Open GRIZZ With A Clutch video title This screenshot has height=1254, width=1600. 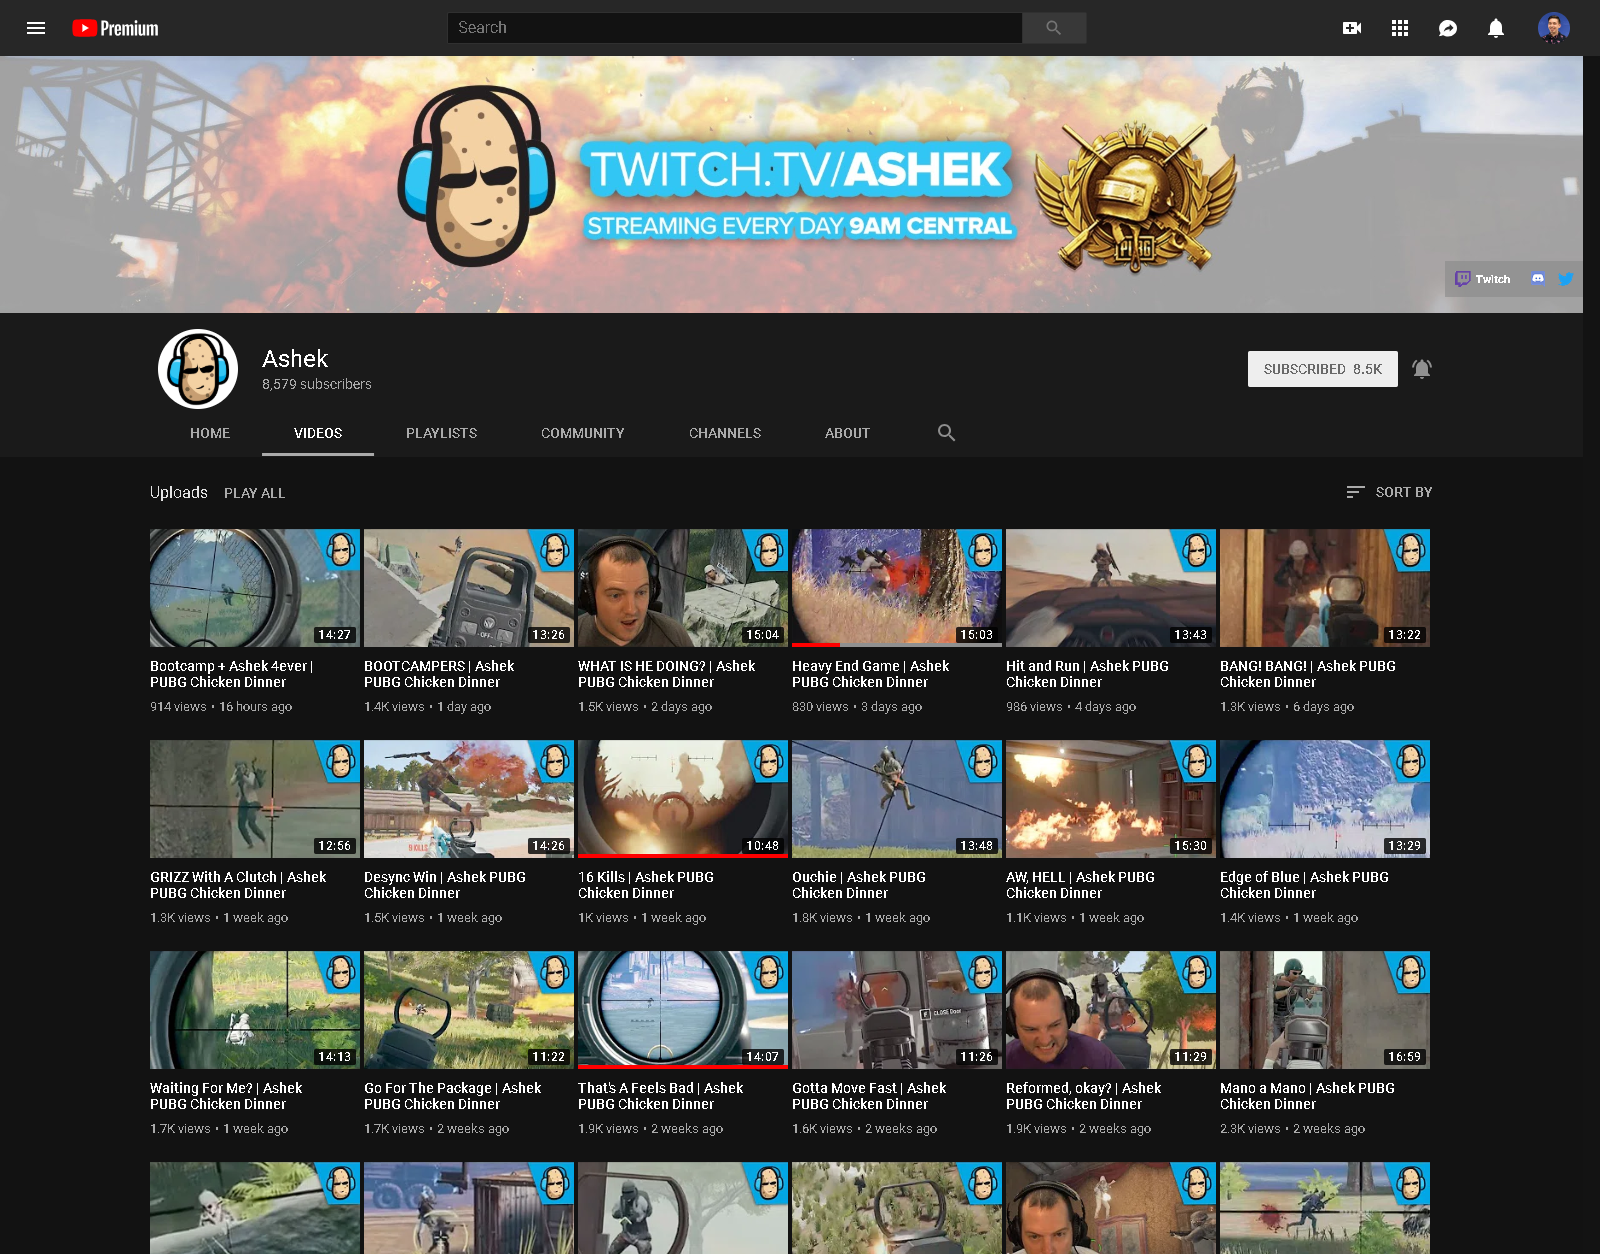pyautogui.click(x=238, y=885)
